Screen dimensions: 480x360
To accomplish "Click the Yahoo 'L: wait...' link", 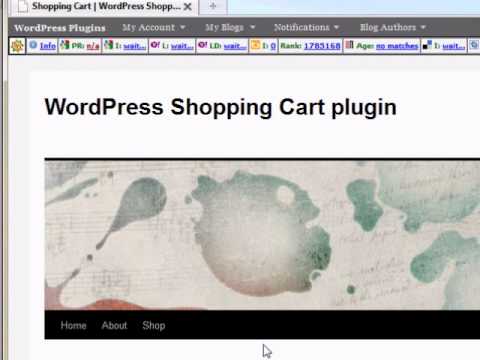I will coord(182,46).
